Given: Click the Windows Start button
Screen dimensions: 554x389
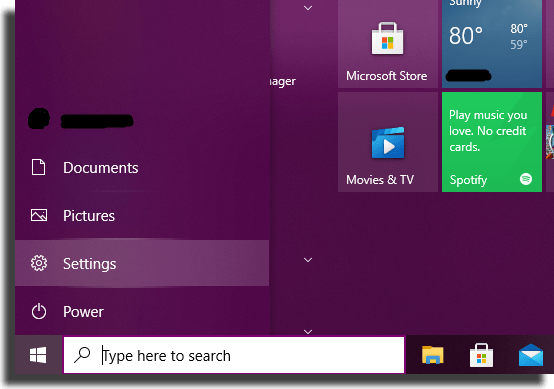Looking at the screenshot, I should point(38,355).
